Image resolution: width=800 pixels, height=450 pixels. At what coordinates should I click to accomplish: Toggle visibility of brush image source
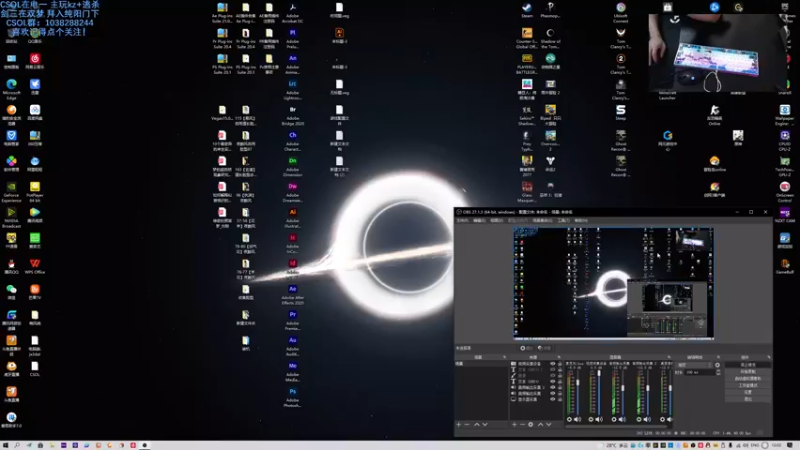tap(553, 375)
